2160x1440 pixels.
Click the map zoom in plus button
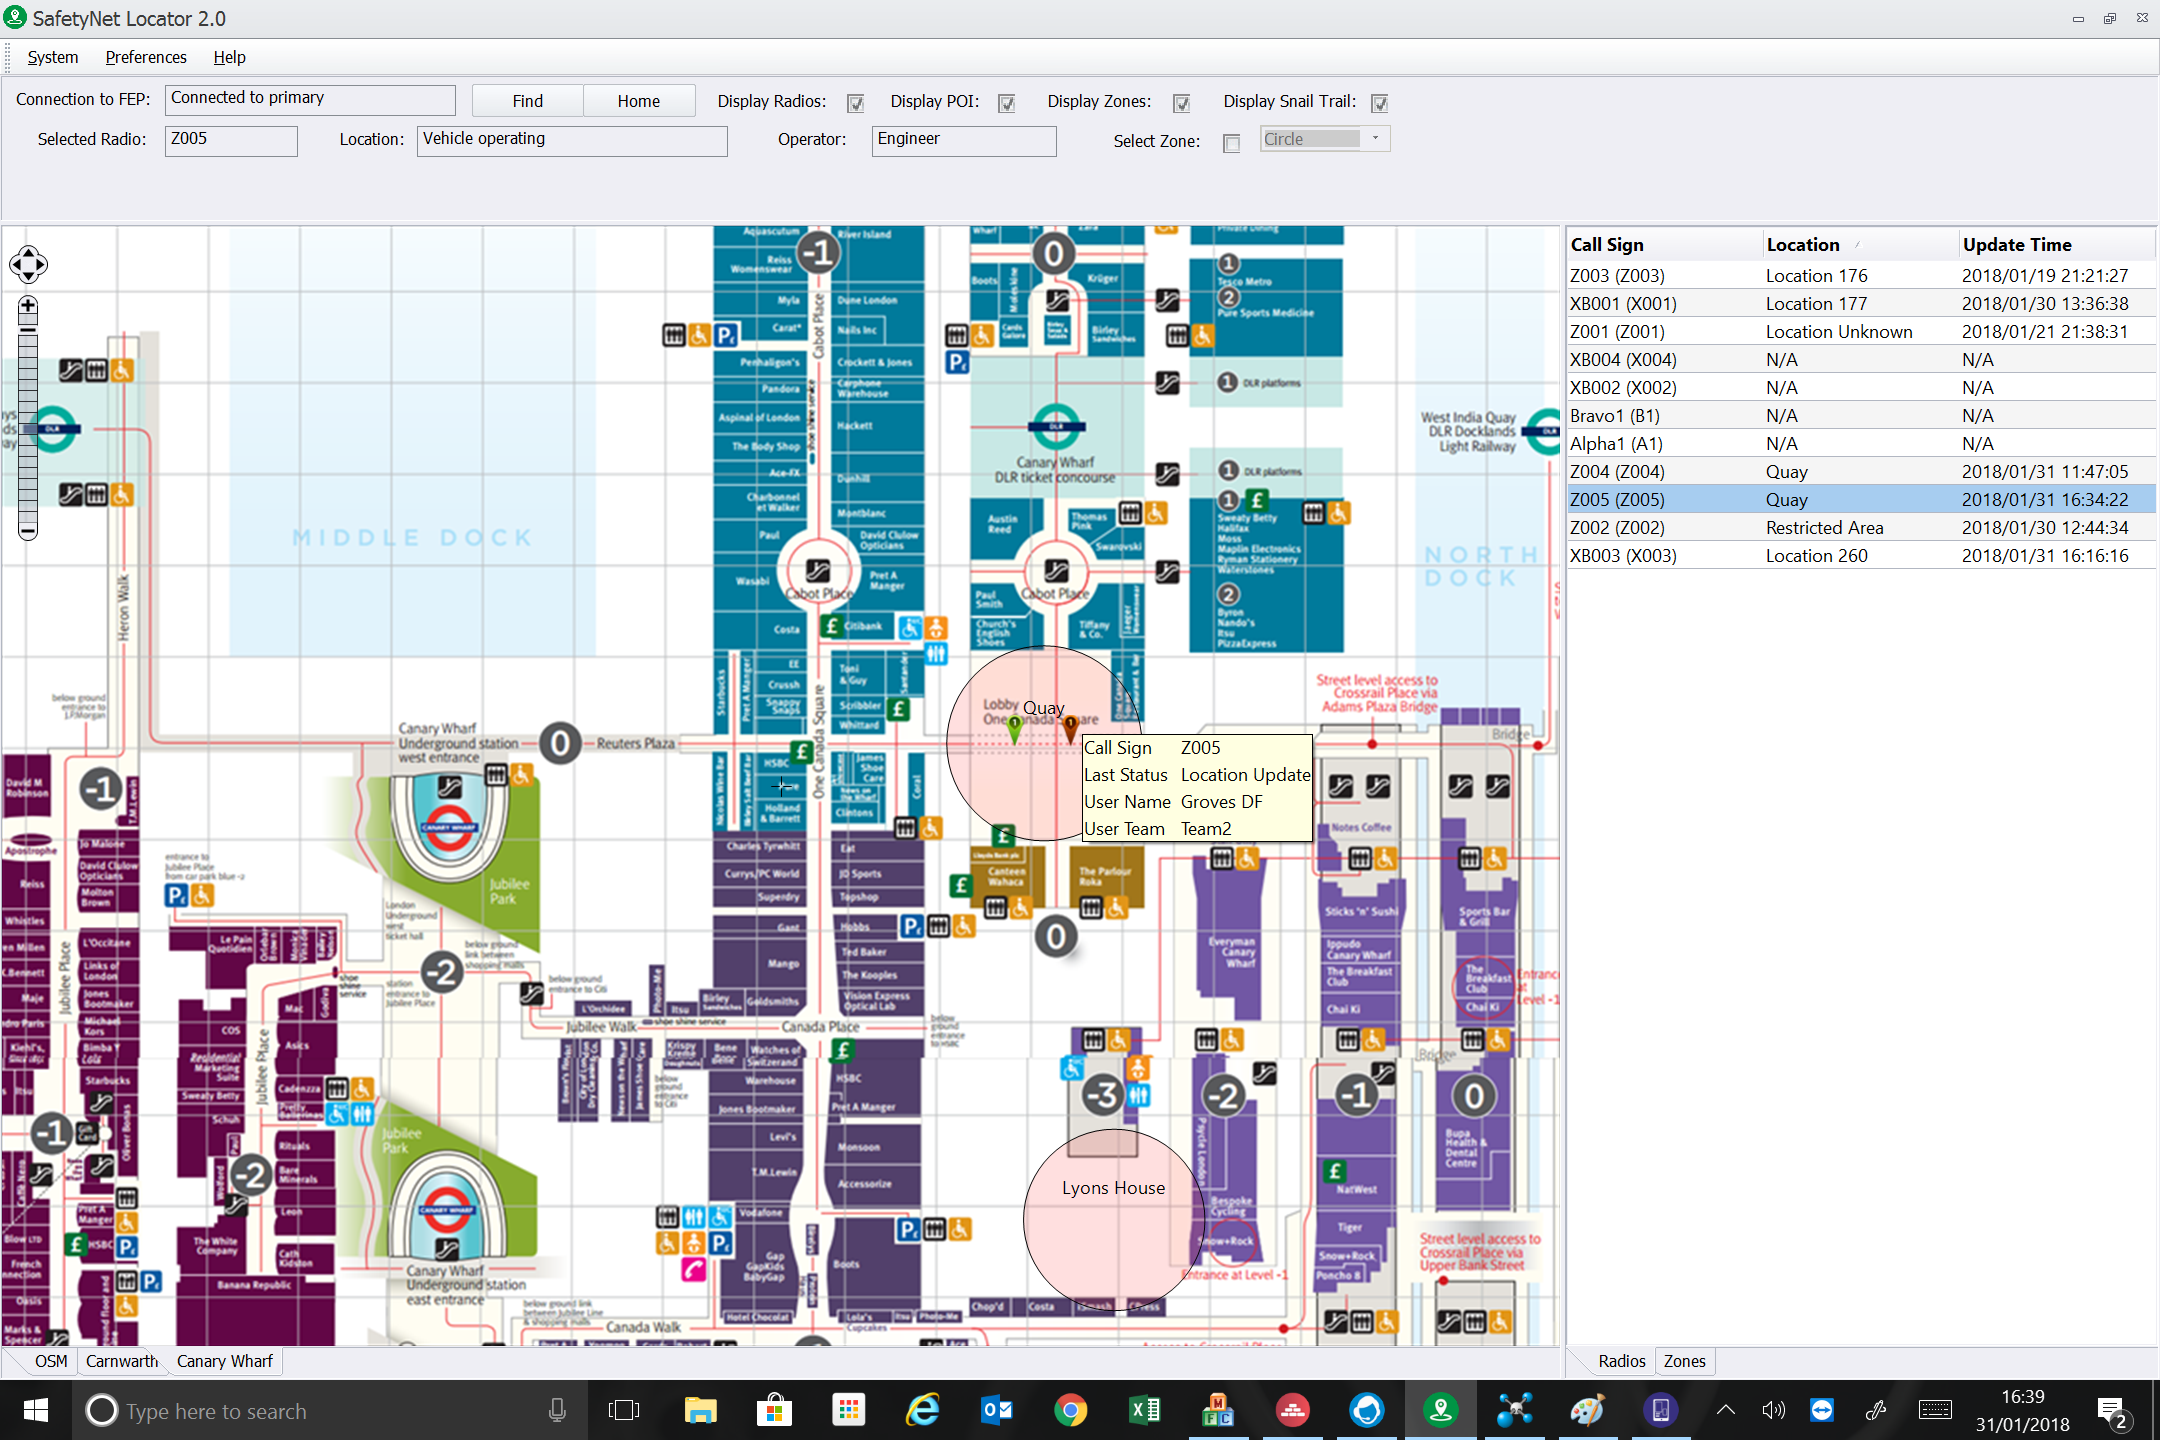[x=28, y=306]
